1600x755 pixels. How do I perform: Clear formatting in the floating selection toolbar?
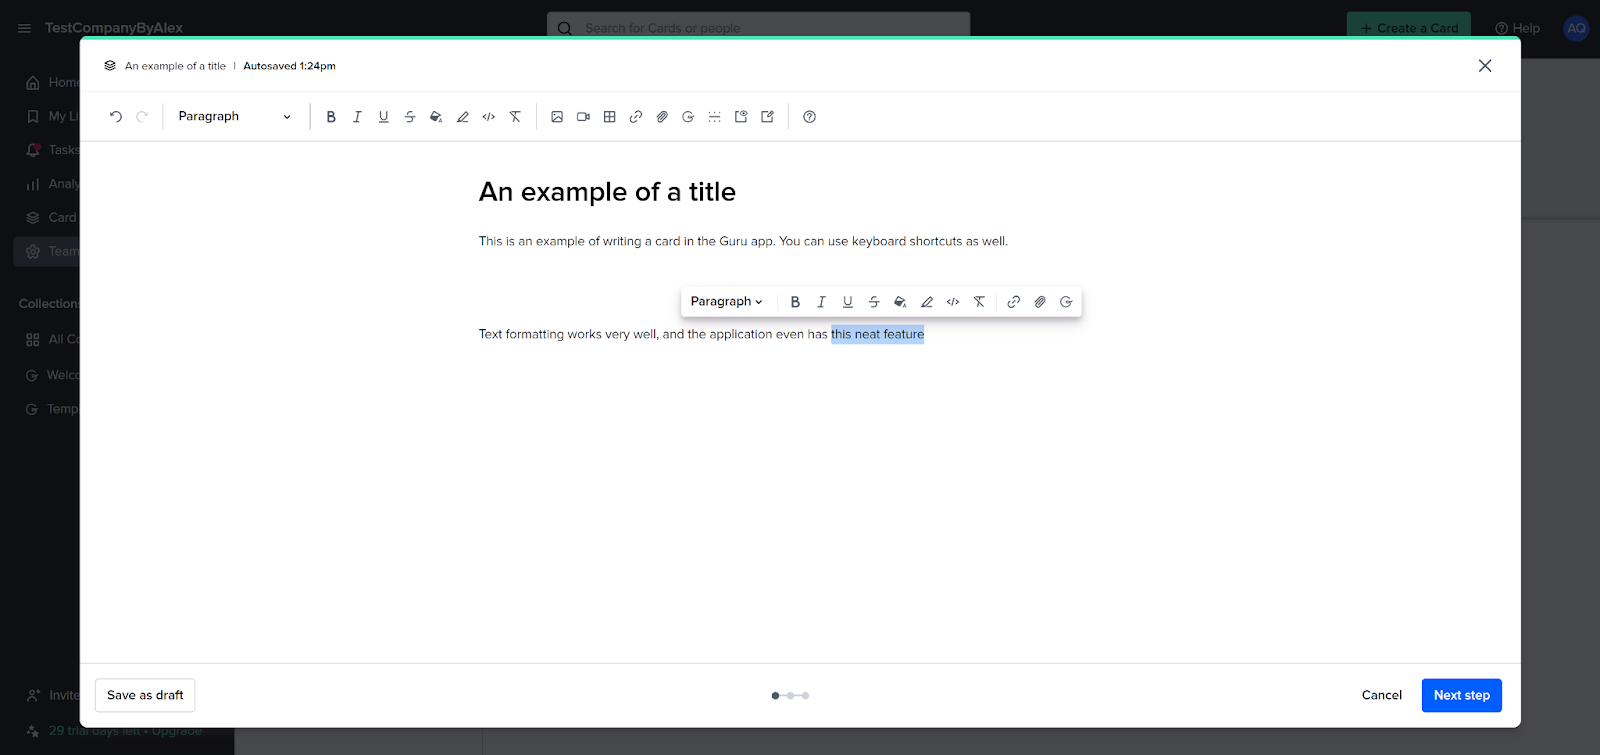(979, 302)
